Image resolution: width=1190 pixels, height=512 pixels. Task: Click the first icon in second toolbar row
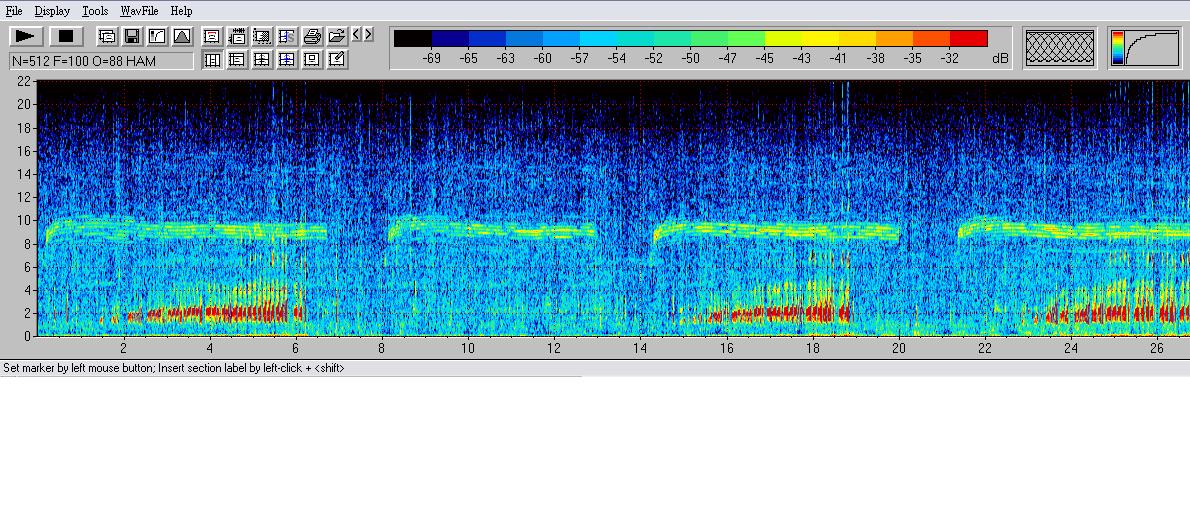pyautogui.click(x=212, y=59)
